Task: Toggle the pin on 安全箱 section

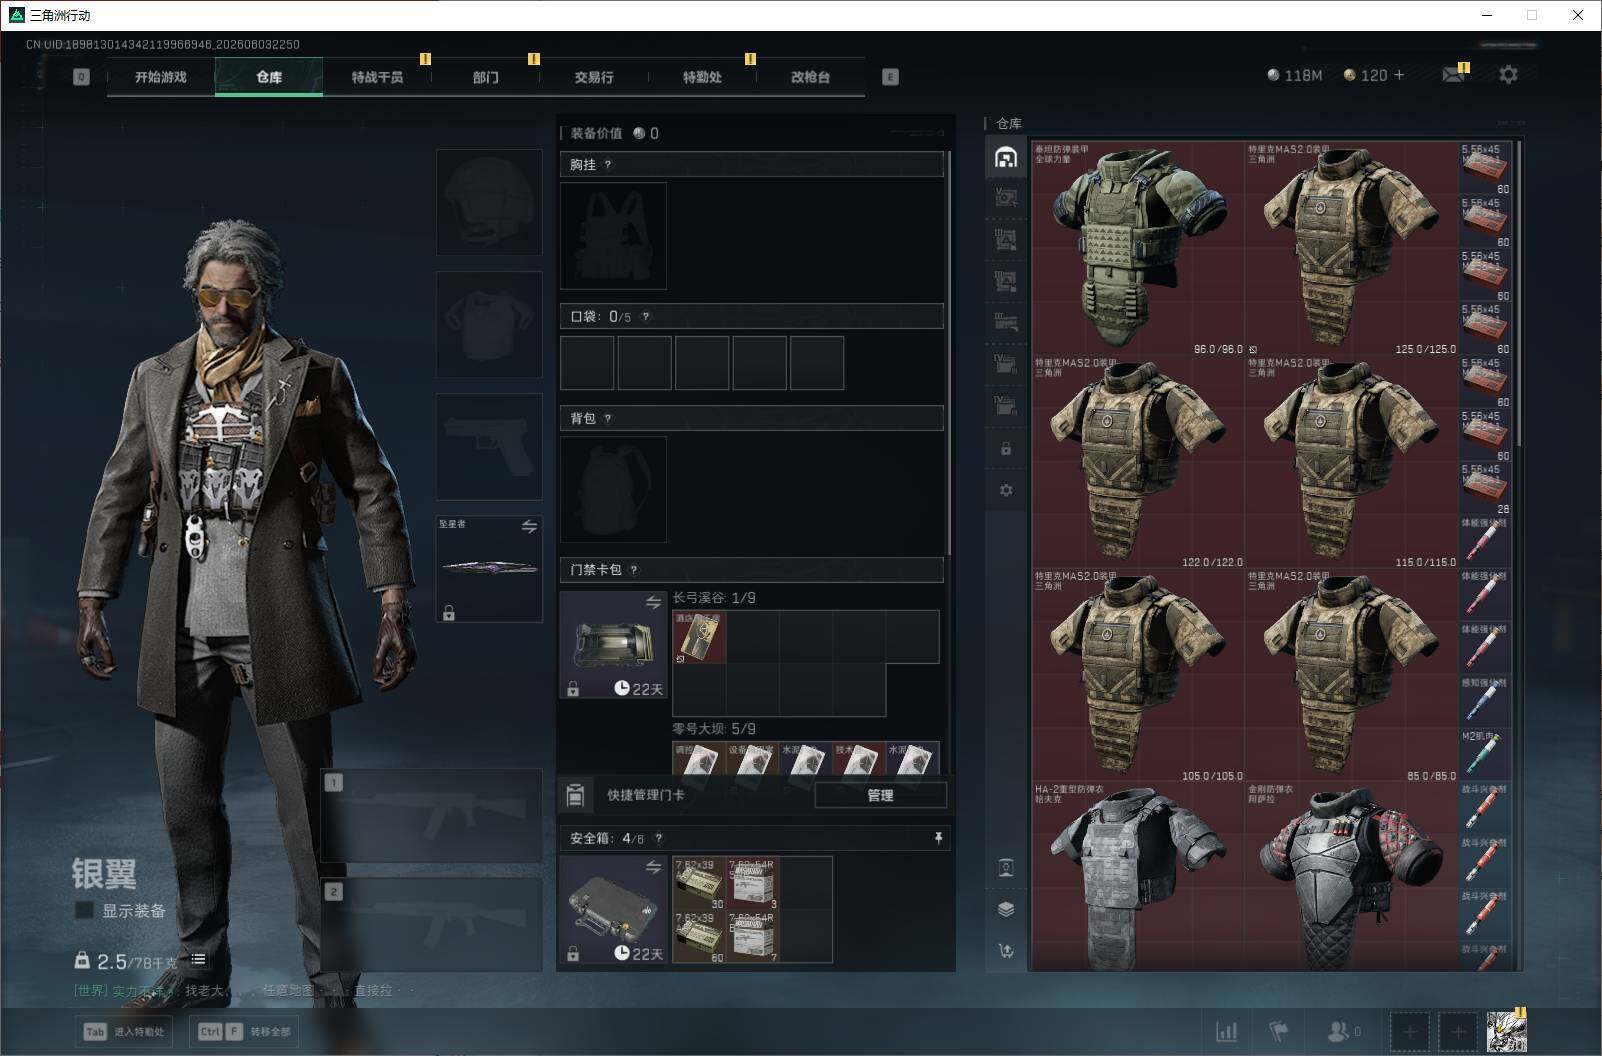Action: (938, 838)
